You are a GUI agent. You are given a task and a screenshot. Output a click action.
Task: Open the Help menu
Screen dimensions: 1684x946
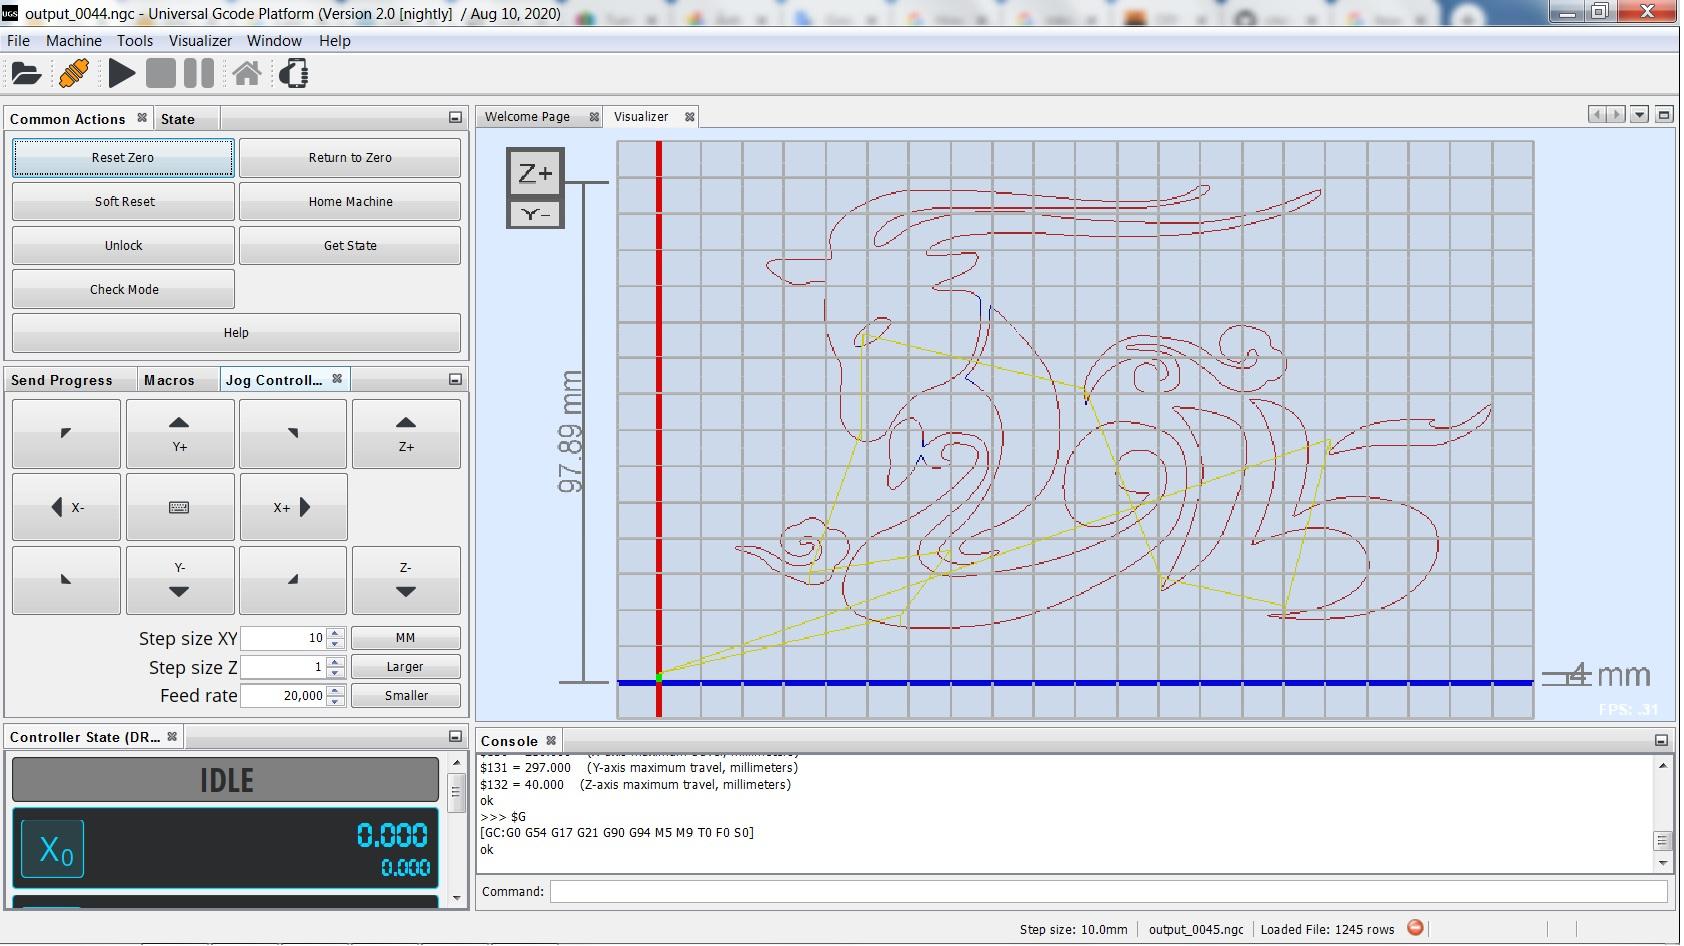click(x=335, y=41)
